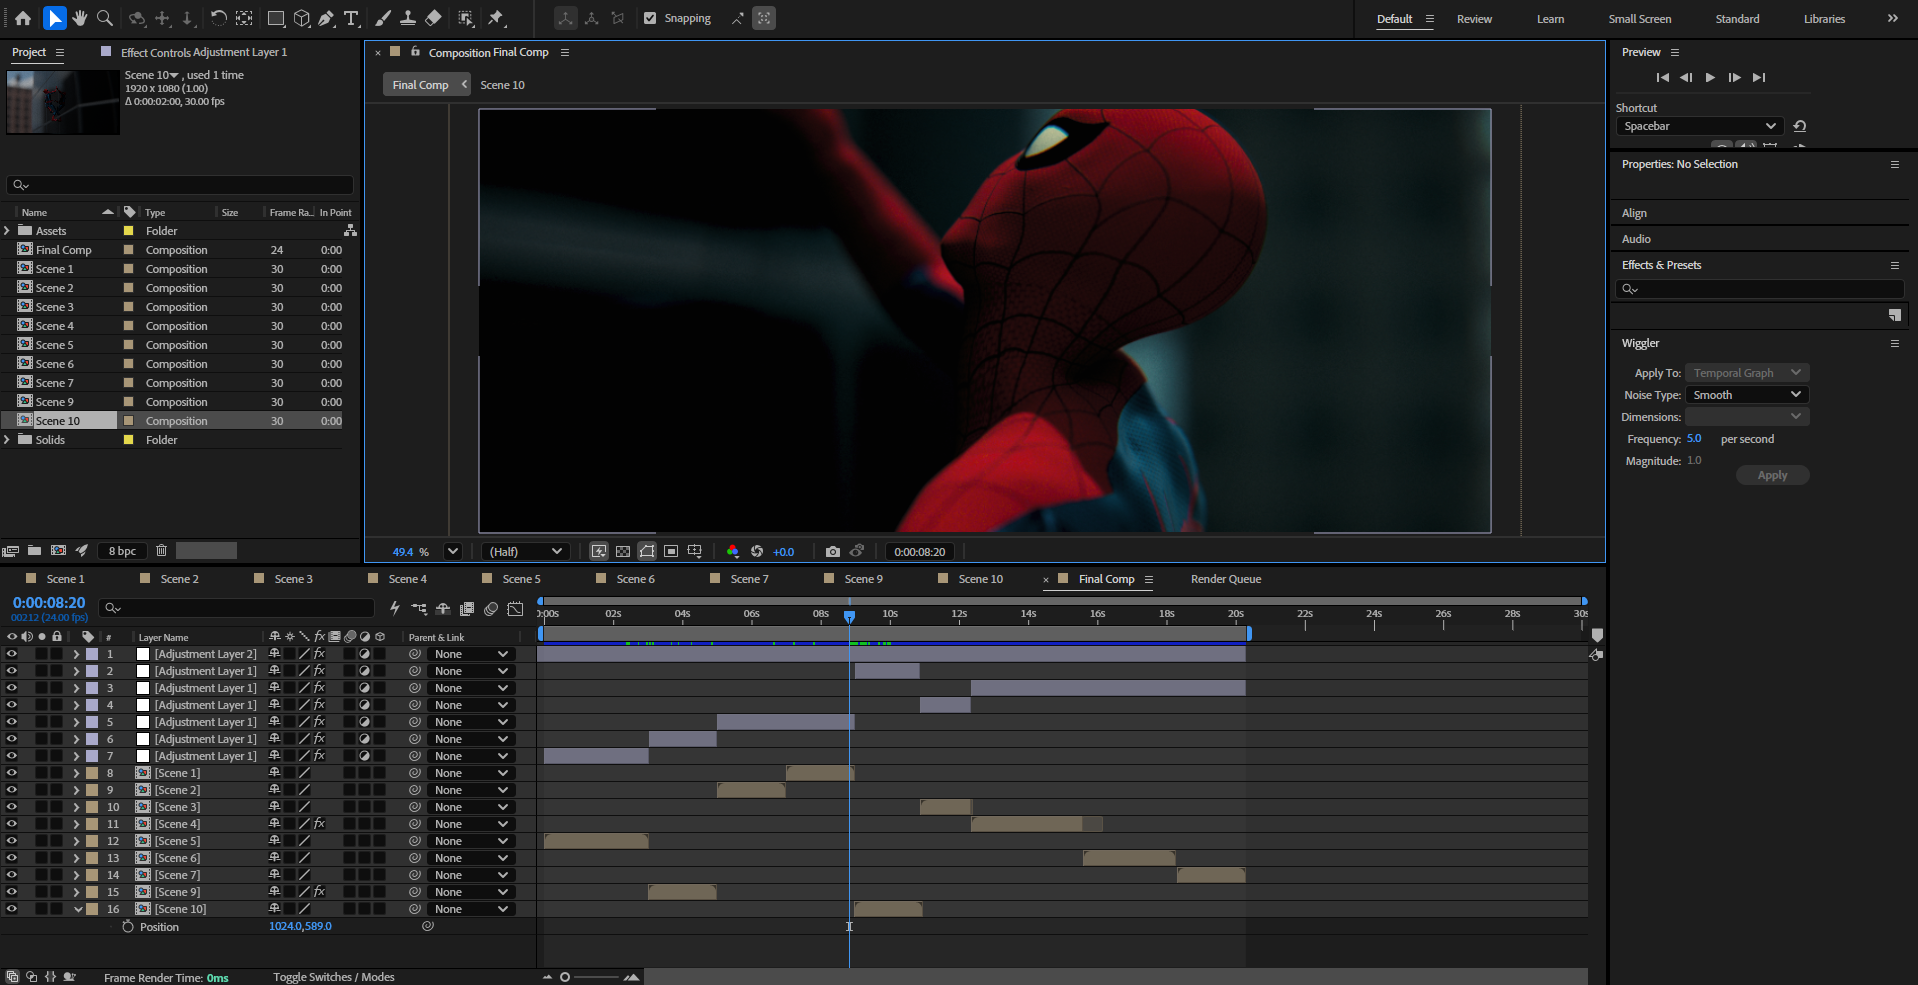1918x985 pixels.
Task: Click Scene 10 in the viewer breadcrumb
Action: [502, 85]
